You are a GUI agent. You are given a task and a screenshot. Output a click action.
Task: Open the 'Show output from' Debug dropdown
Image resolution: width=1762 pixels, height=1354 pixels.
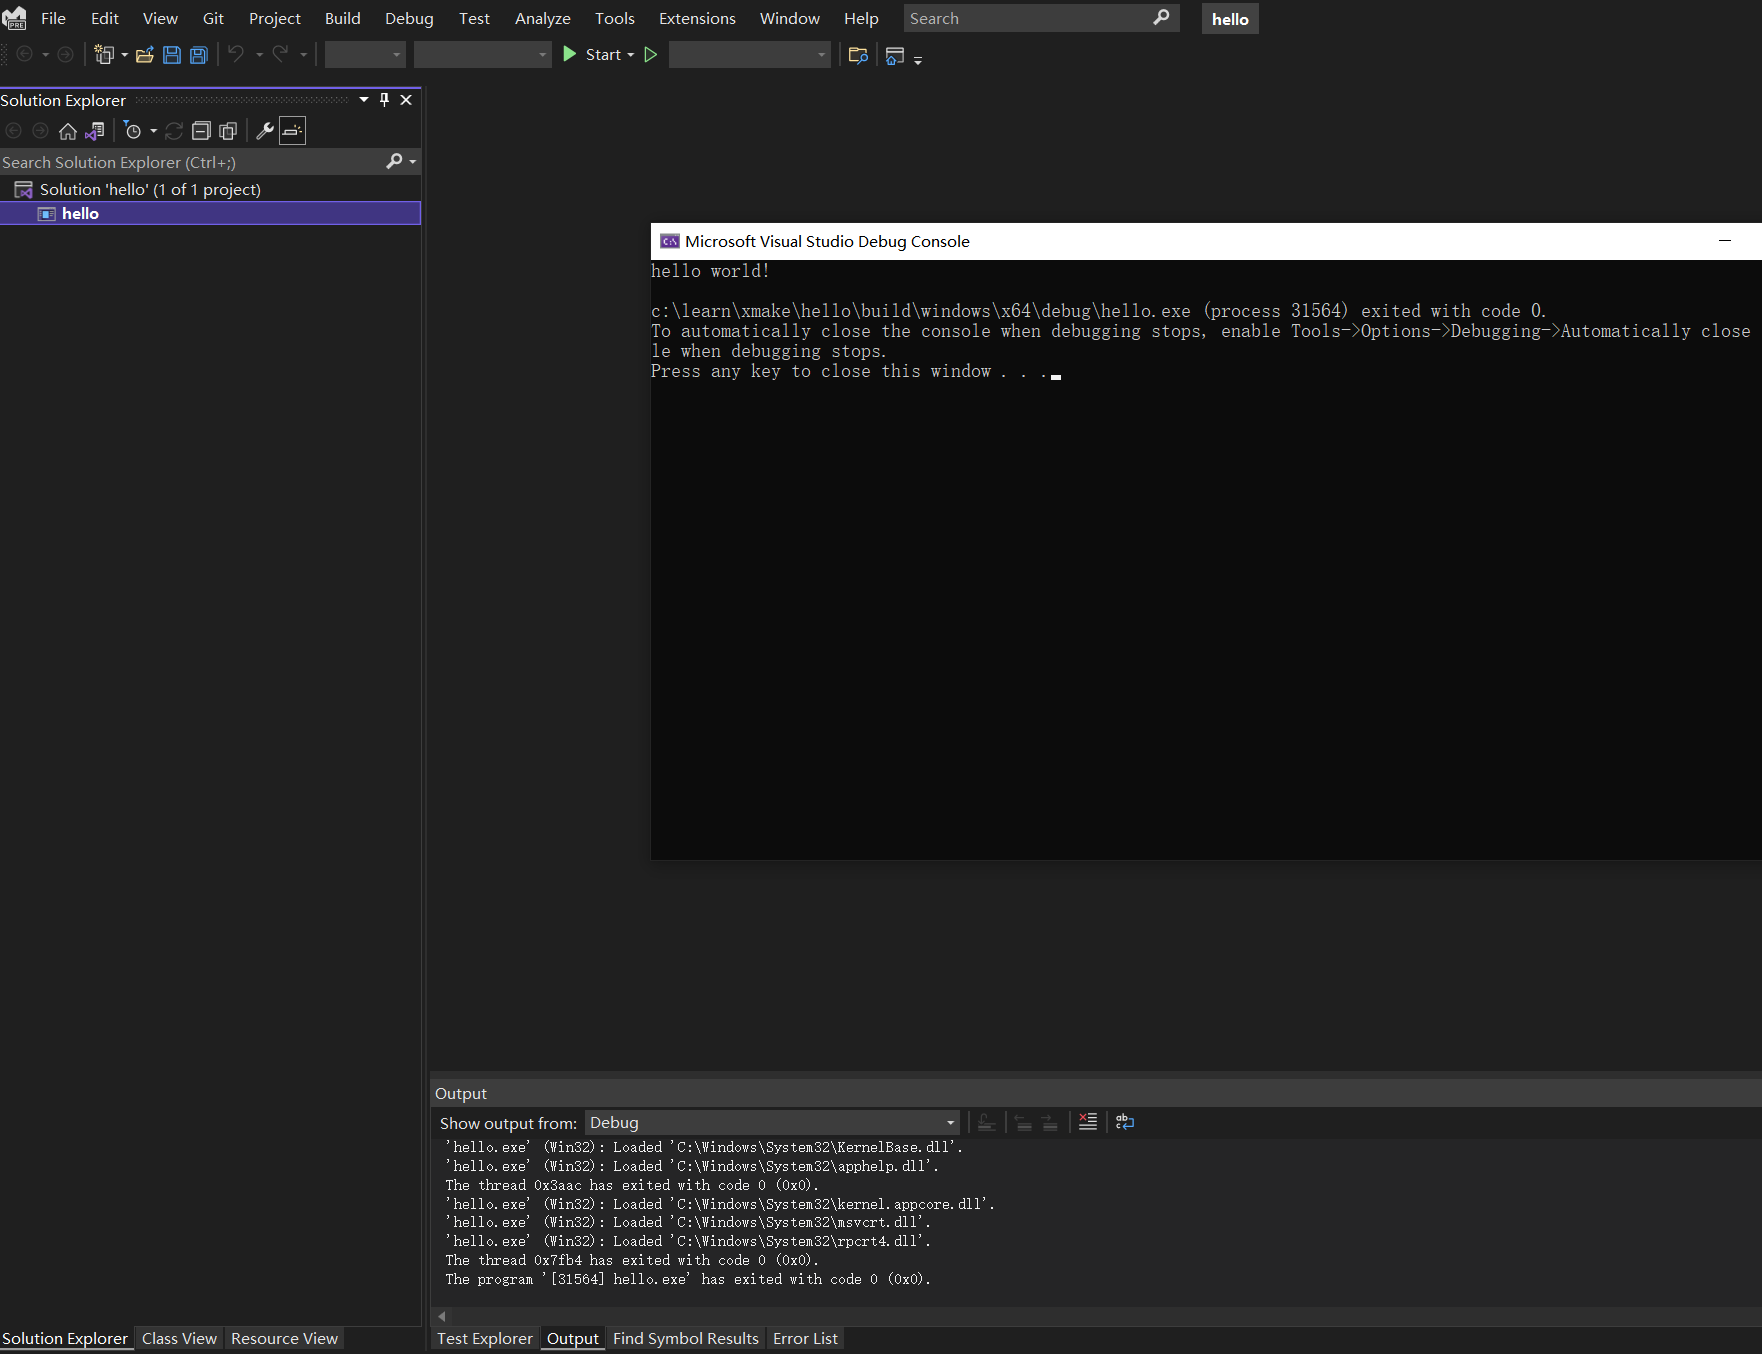(x=772, y=1123)
